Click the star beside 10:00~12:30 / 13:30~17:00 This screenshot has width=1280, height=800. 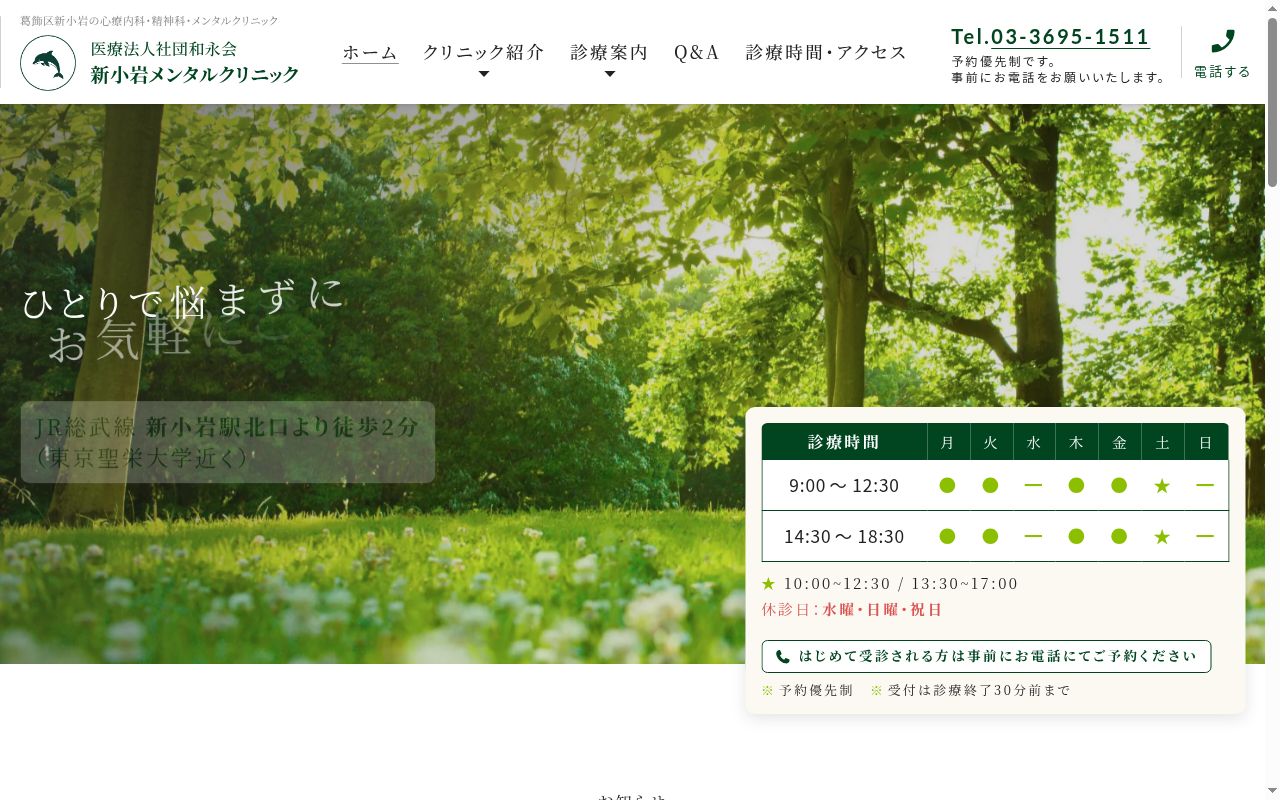pyautogui.click(x=768, y=583)
